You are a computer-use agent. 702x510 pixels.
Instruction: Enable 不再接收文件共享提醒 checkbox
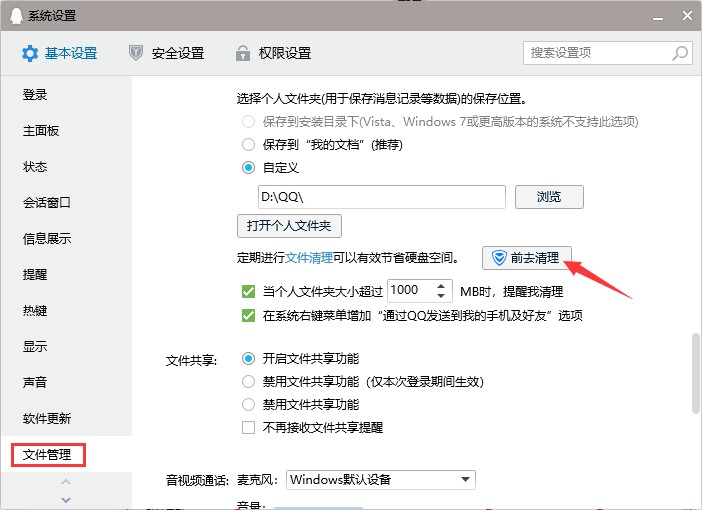(x=249, y=428)
